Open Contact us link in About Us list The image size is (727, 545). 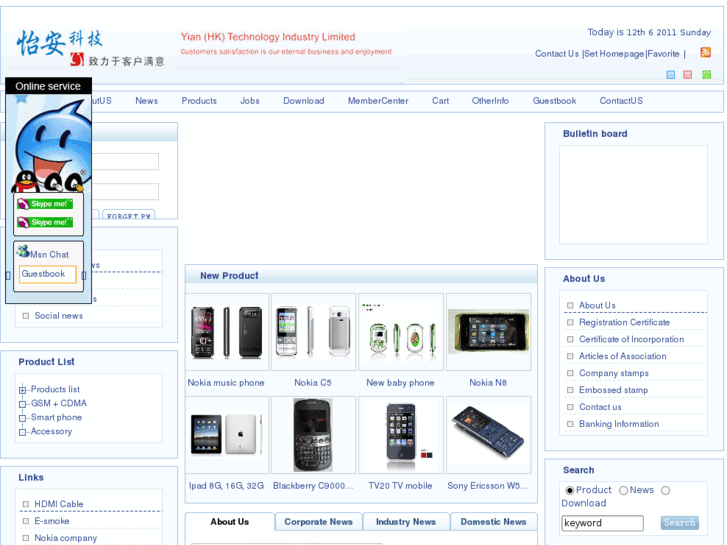tap(600, 407)
